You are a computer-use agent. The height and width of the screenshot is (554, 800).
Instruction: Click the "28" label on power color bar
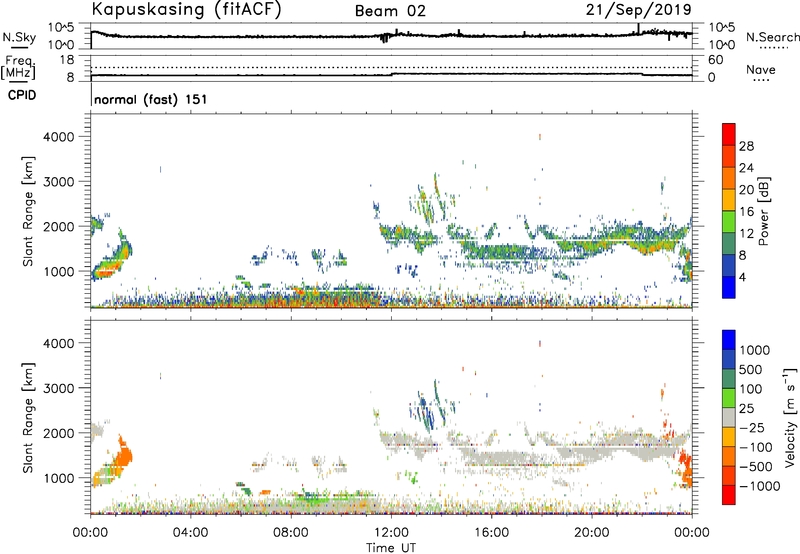[x=746, y=146]
